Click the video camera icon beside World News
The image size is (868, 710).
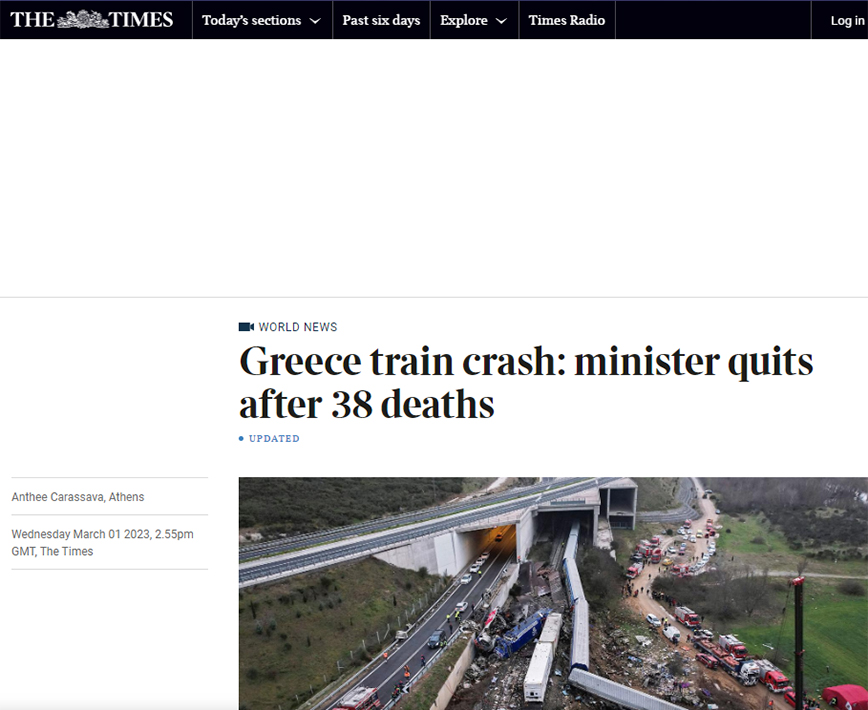[246, 327]
